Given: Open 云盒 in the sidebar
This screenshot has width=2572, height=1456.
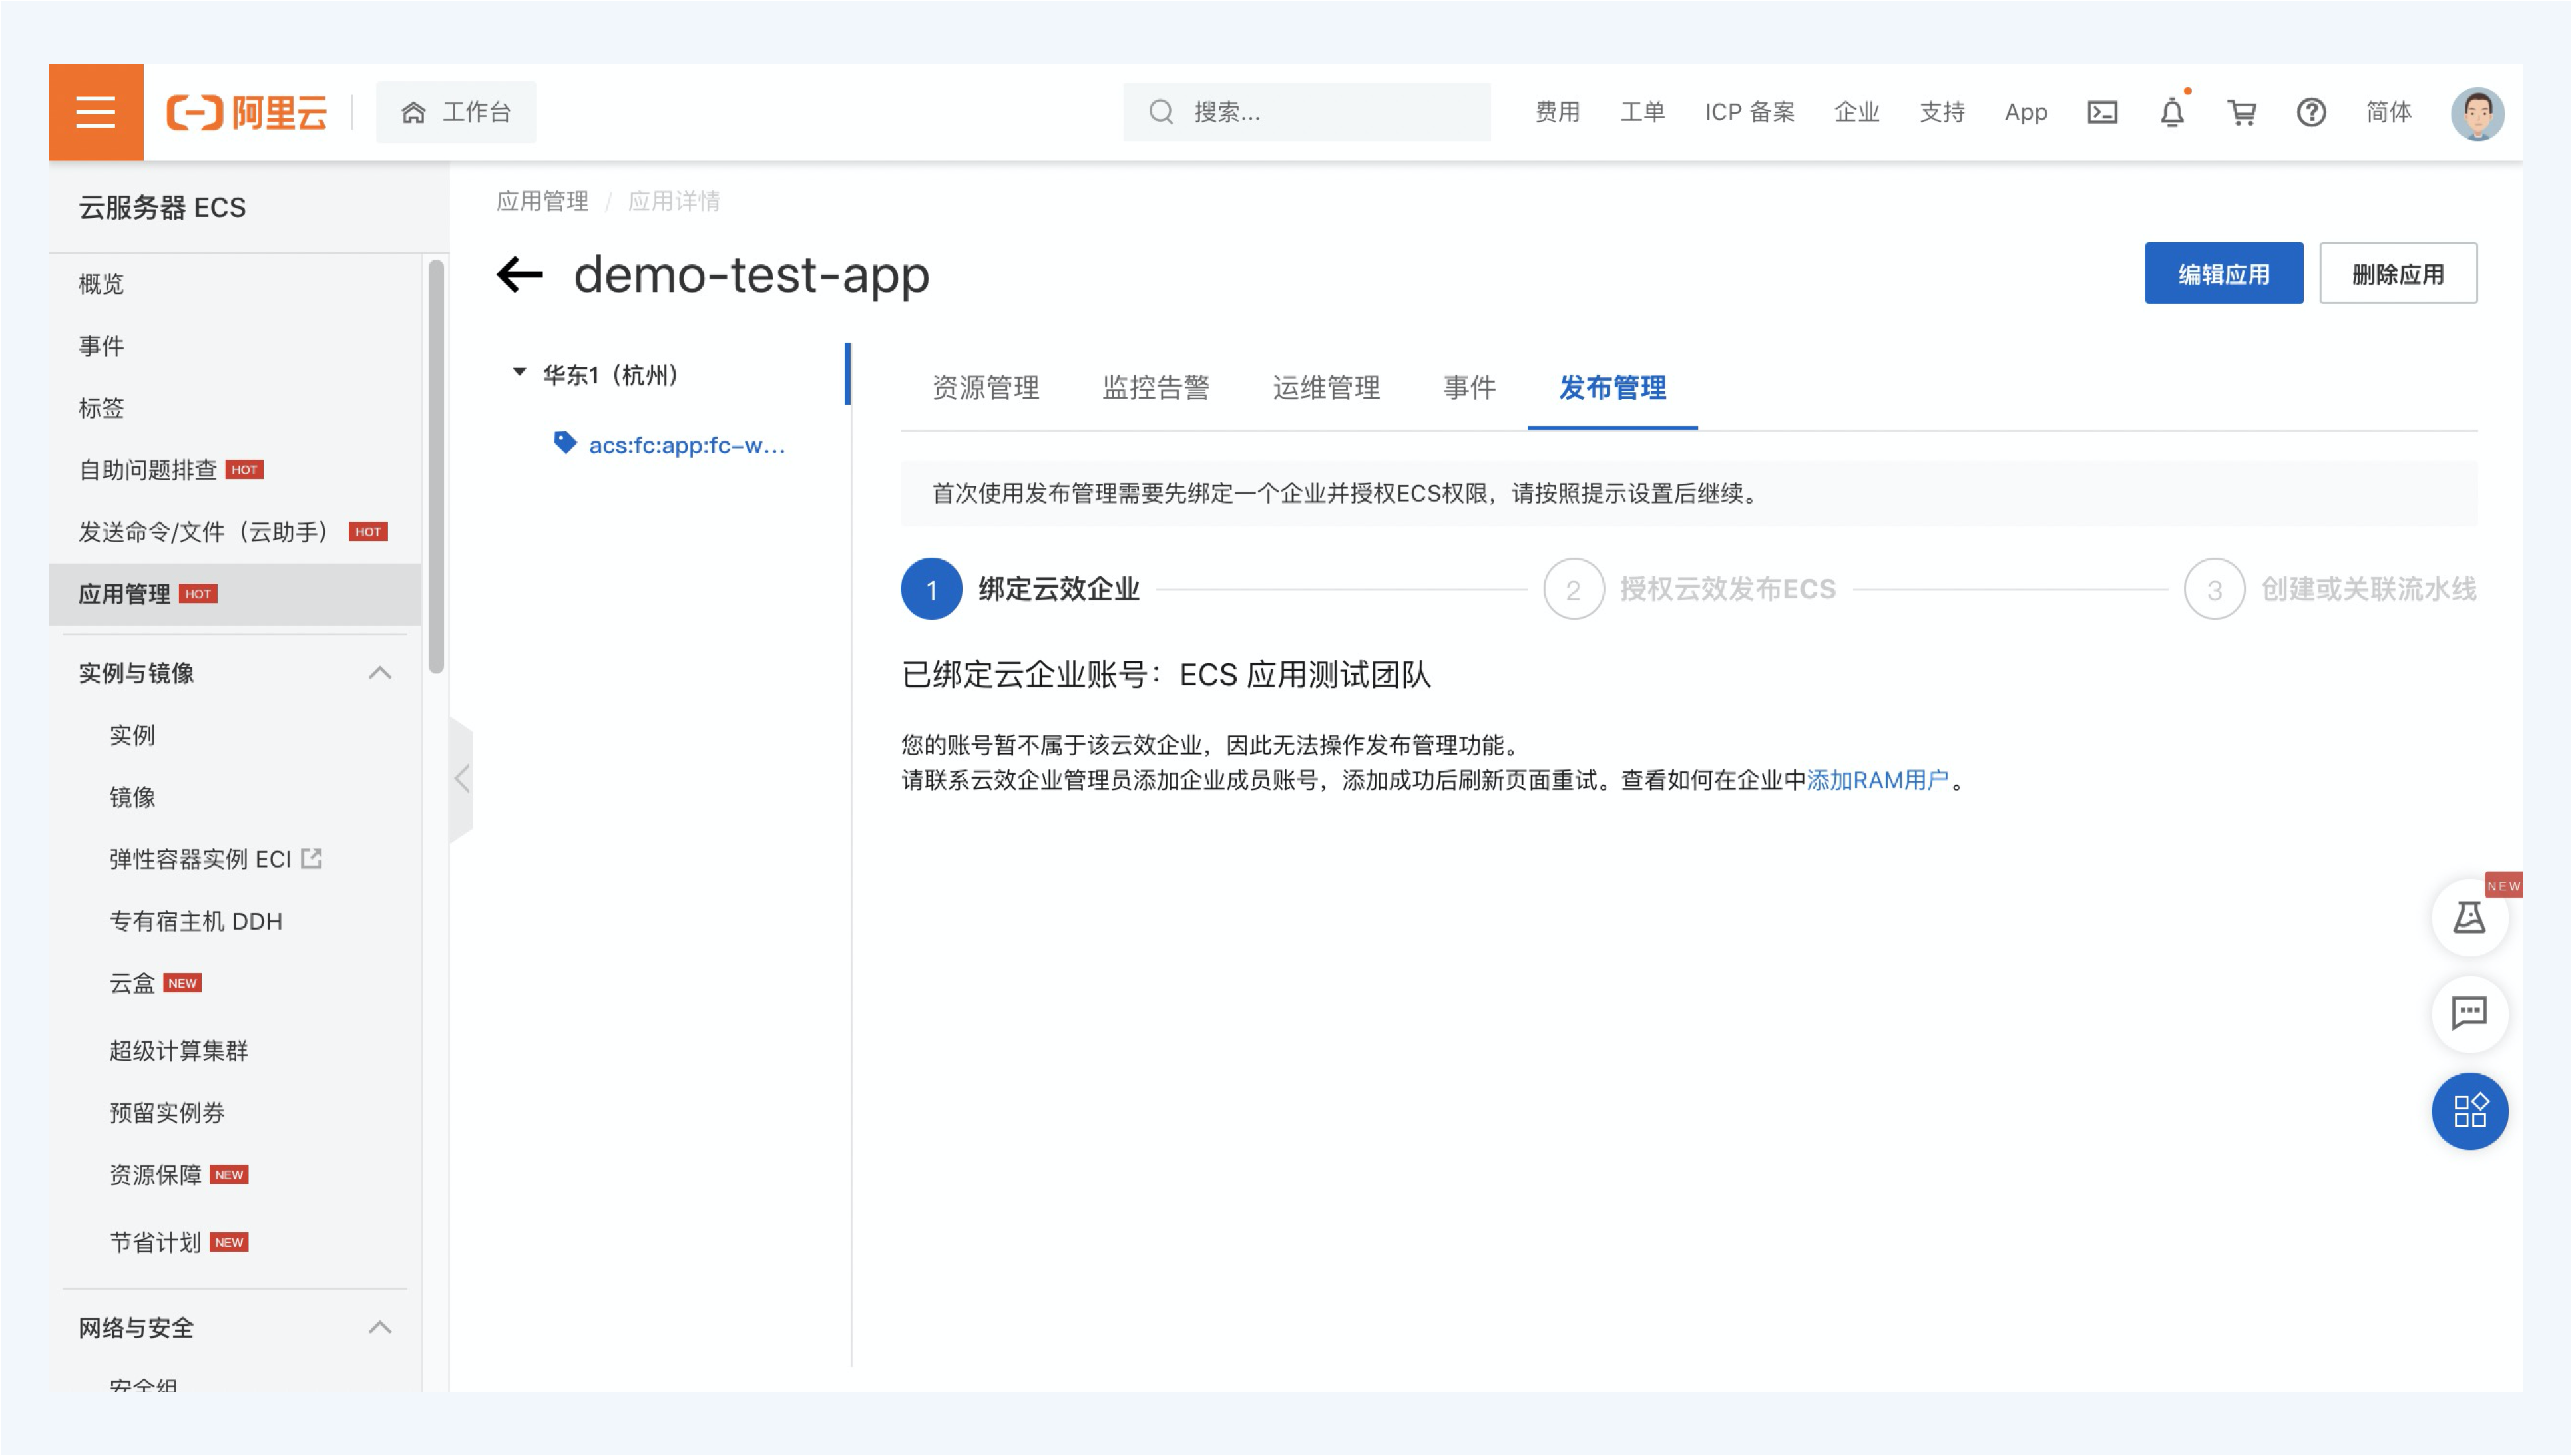Looking at the screenshot, I should pyautogui.click(x=132, y=983).
